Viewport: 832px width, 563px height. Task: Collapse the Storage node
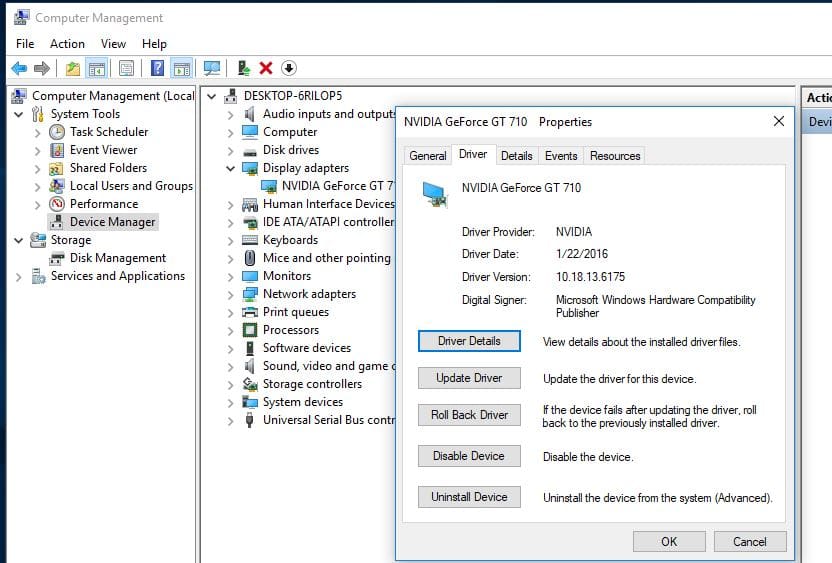pyautogui.click(x=19, y=240)
